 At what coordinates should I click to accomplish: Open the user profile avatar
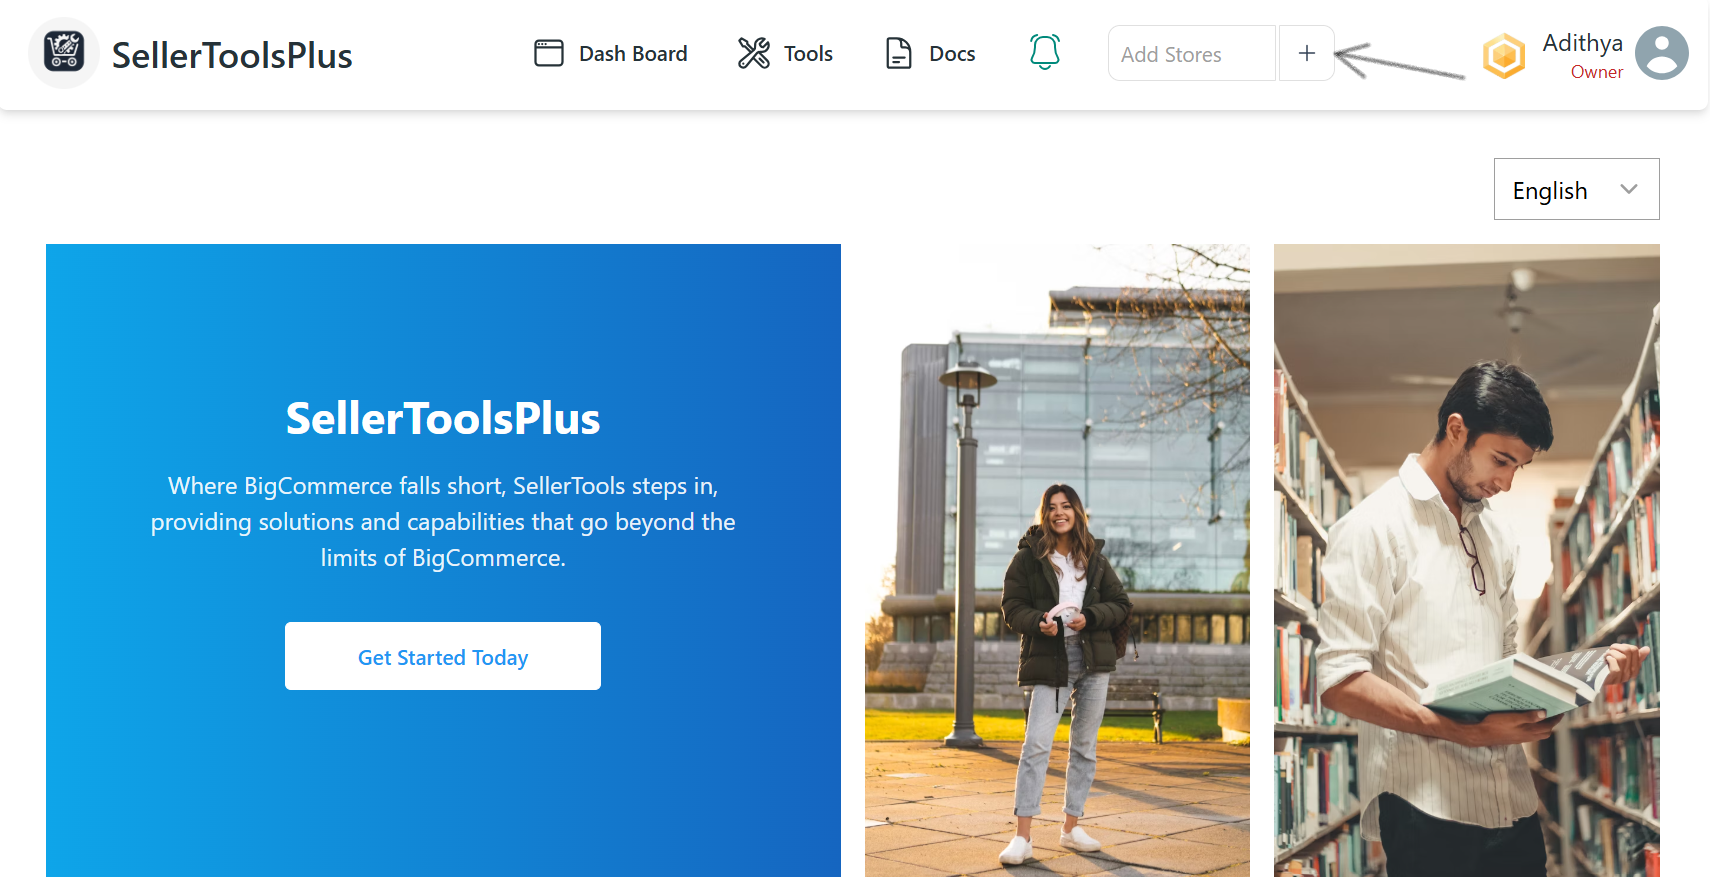(x=1662, y=53)
